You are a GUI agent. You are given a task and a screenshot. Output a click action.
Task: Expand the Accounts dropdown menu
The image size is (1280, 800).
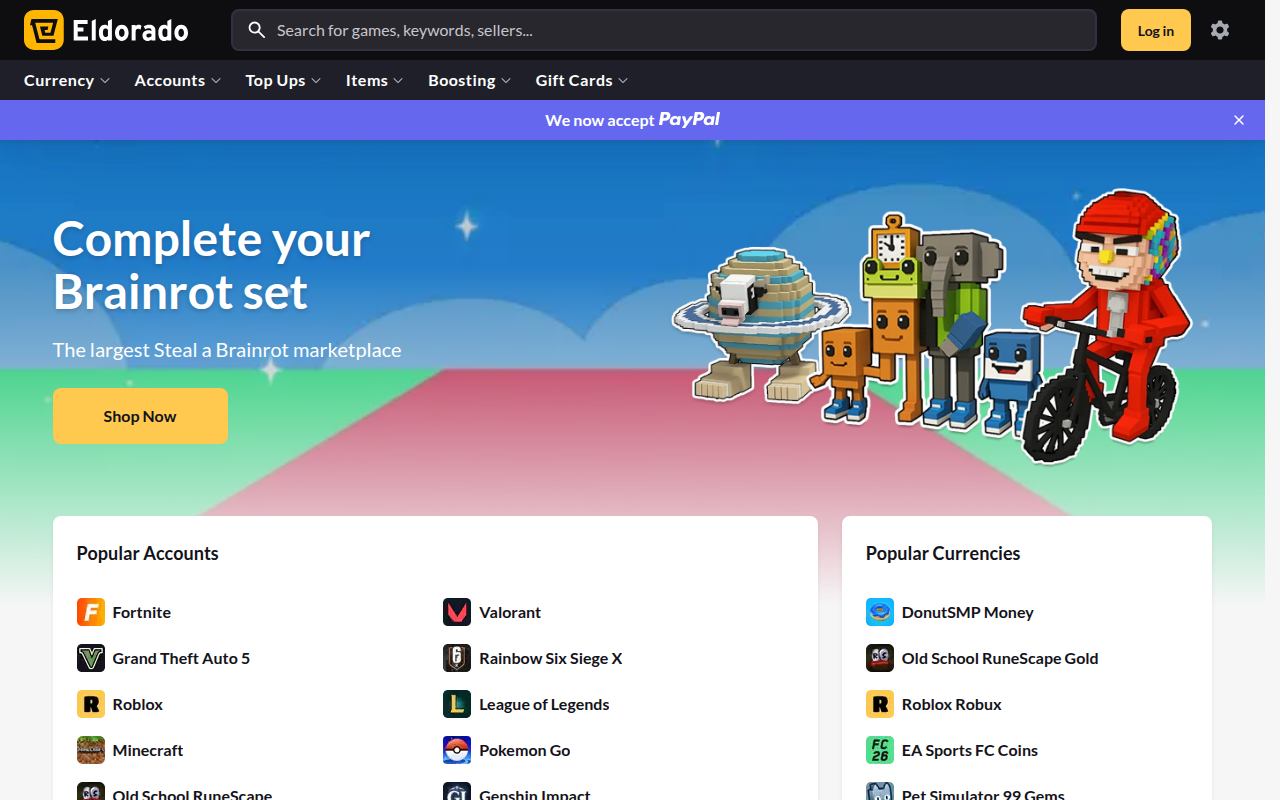(x=178, y=80)
